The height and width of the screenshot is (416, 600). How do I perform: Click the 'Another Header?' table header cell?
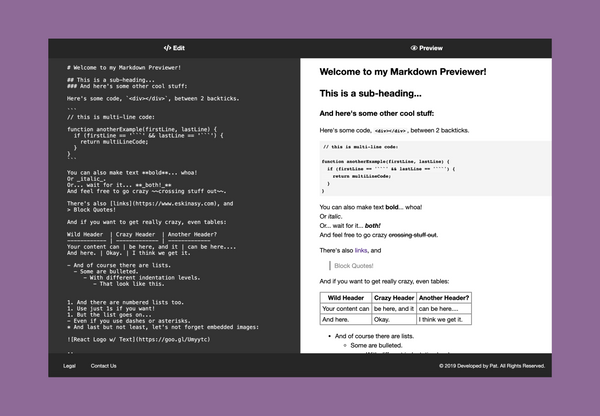pyautogui.click(x=444, y=298)
